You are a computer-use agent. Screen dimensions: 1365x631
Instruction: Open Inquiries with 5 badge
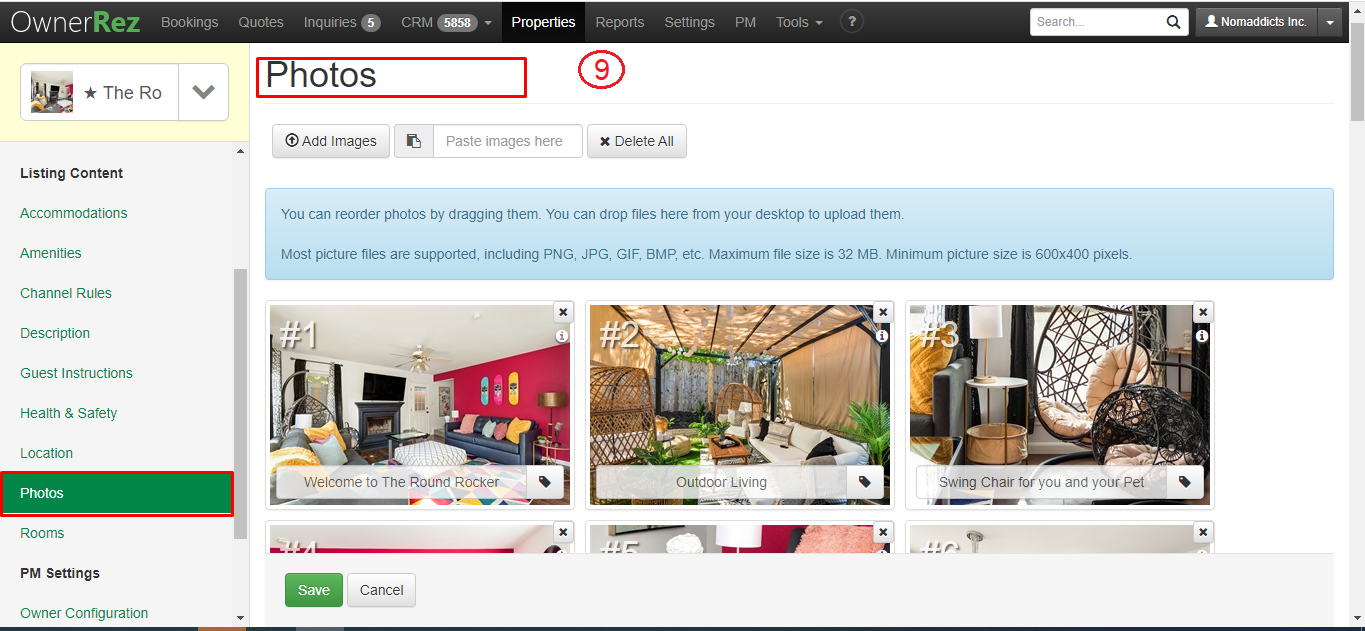coord(342,22)
